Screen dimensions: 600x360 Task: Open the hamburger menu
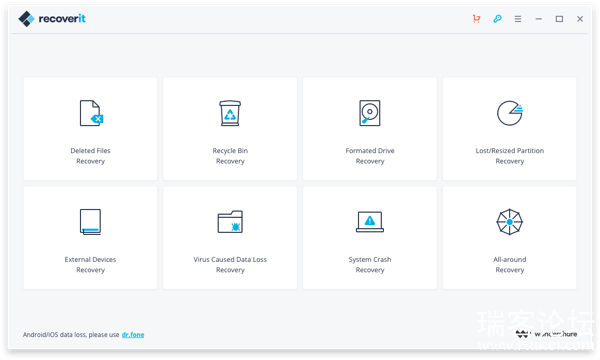(518, 19)
